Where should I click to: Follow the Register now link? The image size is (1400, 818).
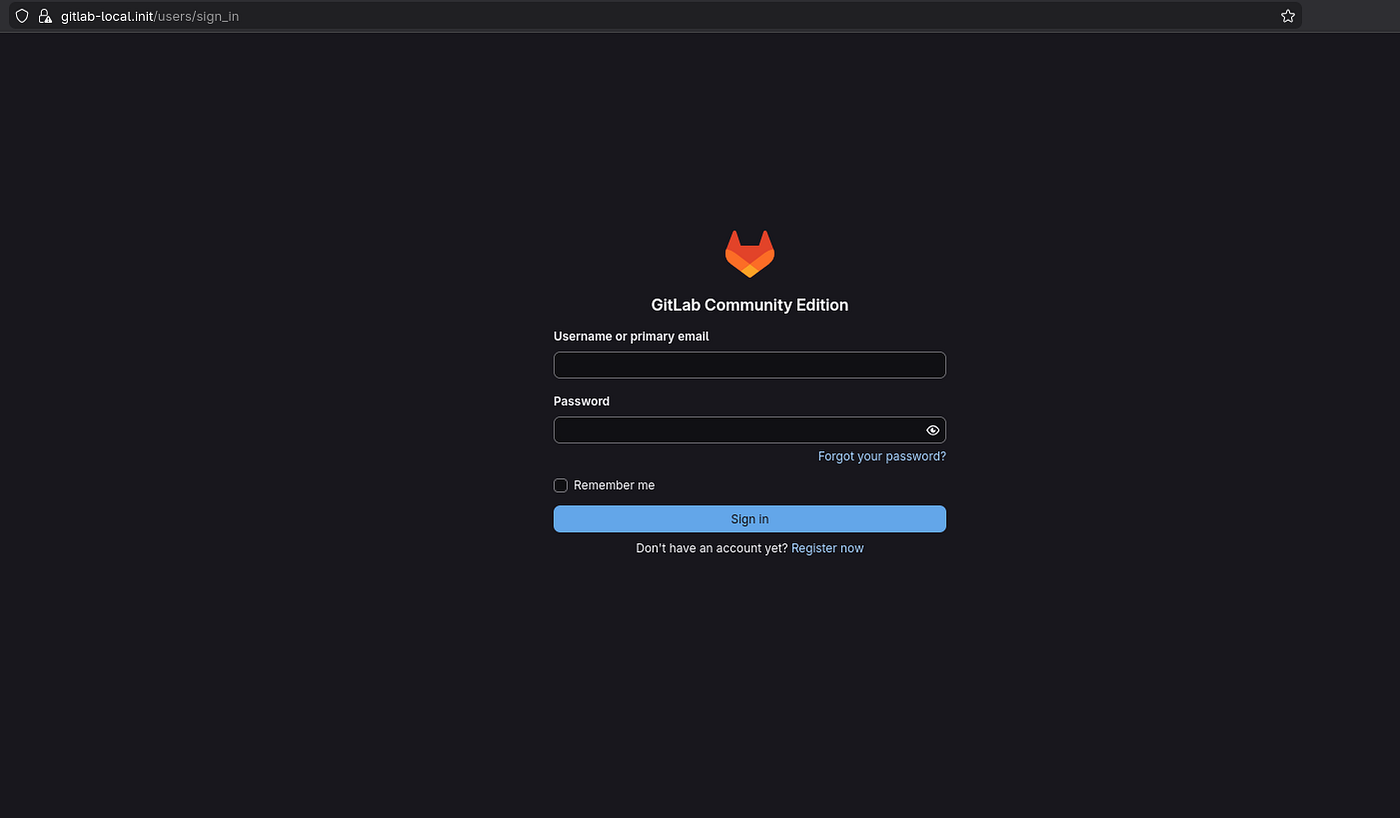coord(827,548)
